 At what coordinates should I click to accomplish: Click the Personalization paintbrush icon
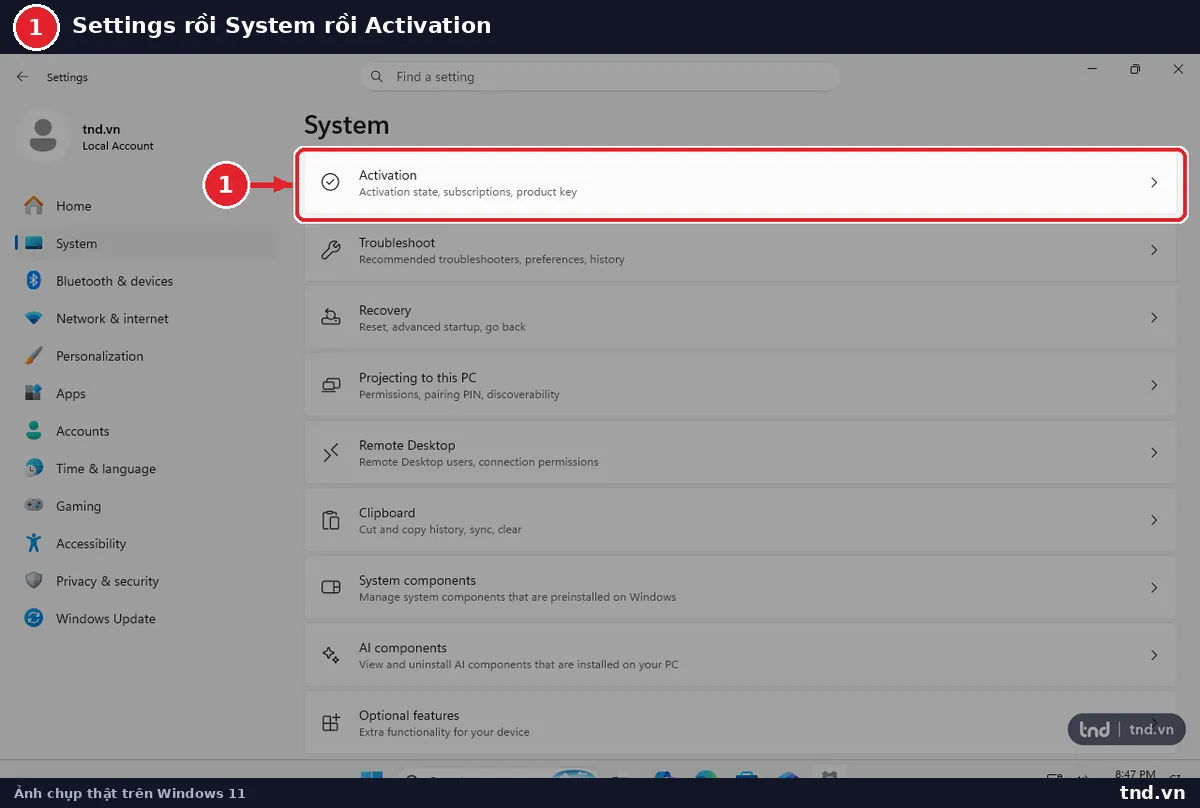coord(34,356)
